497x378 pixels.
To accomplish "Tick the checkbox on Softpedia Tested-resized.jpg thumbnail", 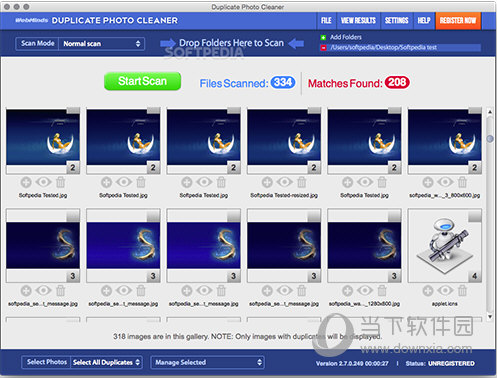I will [314, 111].
